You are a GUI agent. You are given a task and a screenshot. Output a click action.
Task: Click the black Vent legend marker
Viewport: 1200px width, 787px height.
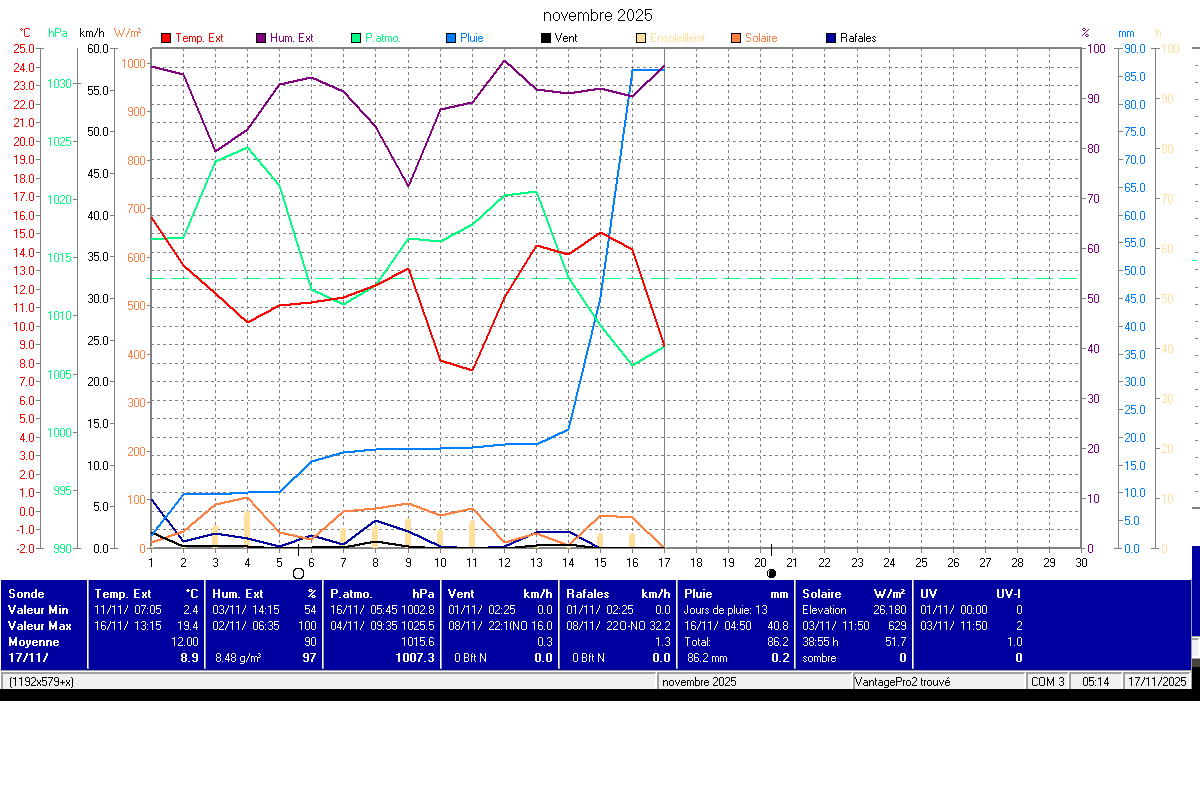click(545, 38)
